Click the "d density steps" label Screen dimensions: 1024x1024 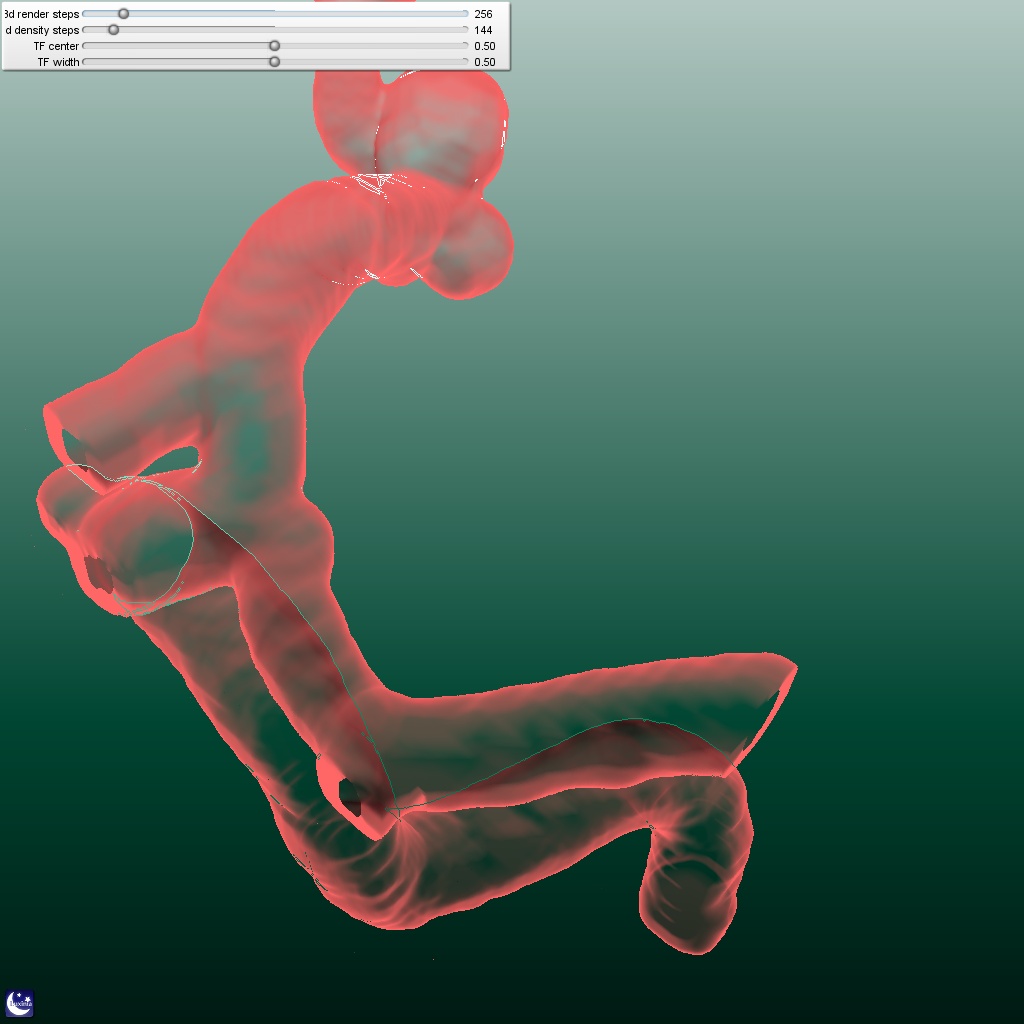pos(42,30)
